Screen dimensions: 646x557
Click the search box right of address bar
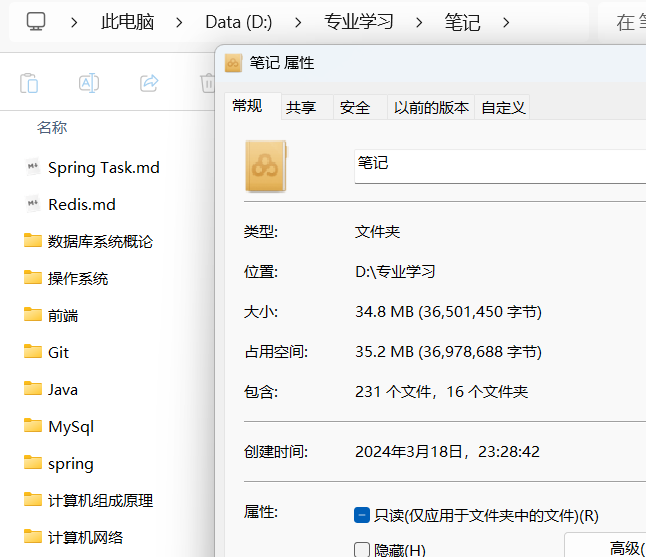pos(623,22)
